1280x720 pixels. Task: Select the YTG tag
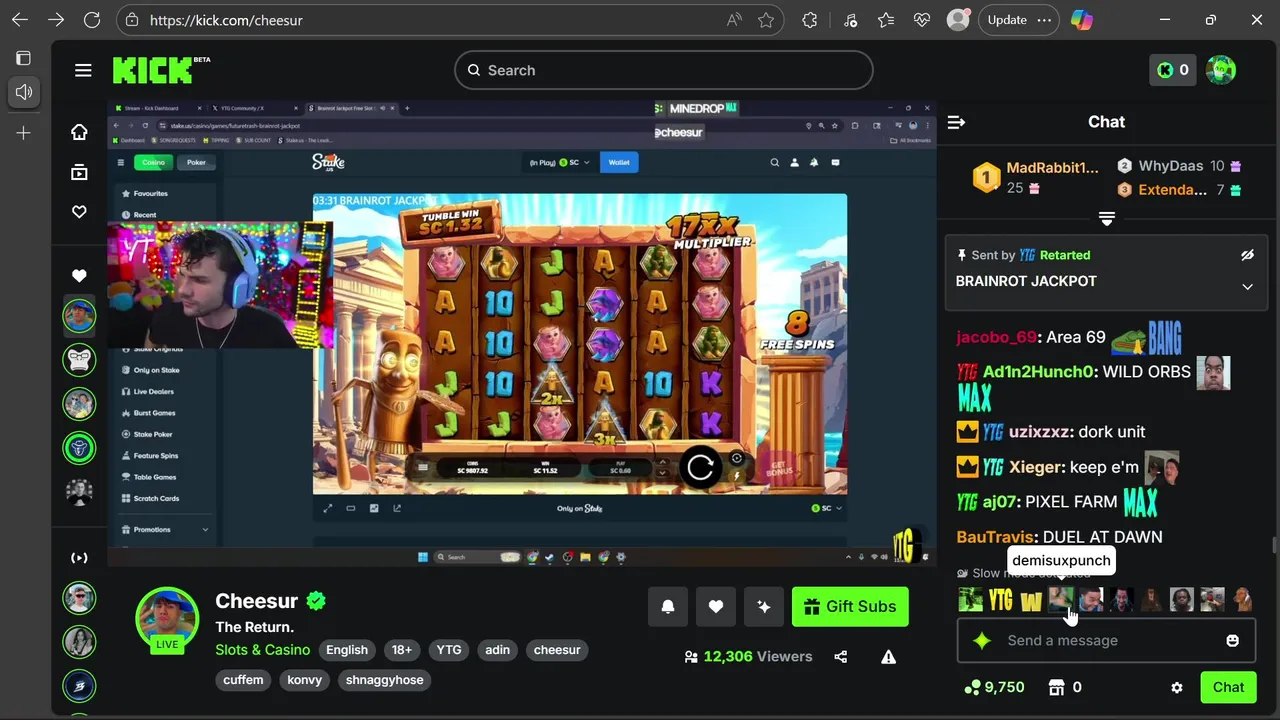tap(449, 650)
